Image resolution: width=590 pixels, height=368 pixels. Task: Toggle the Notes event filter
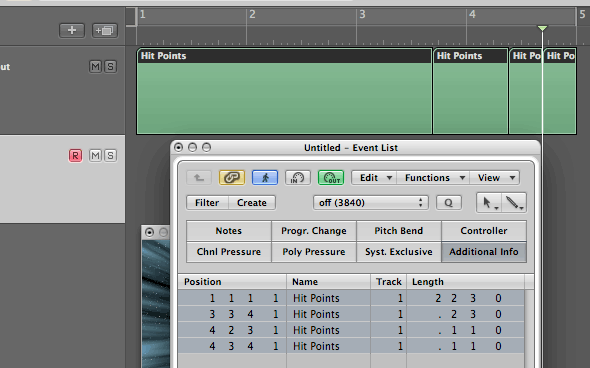(229, 231)
